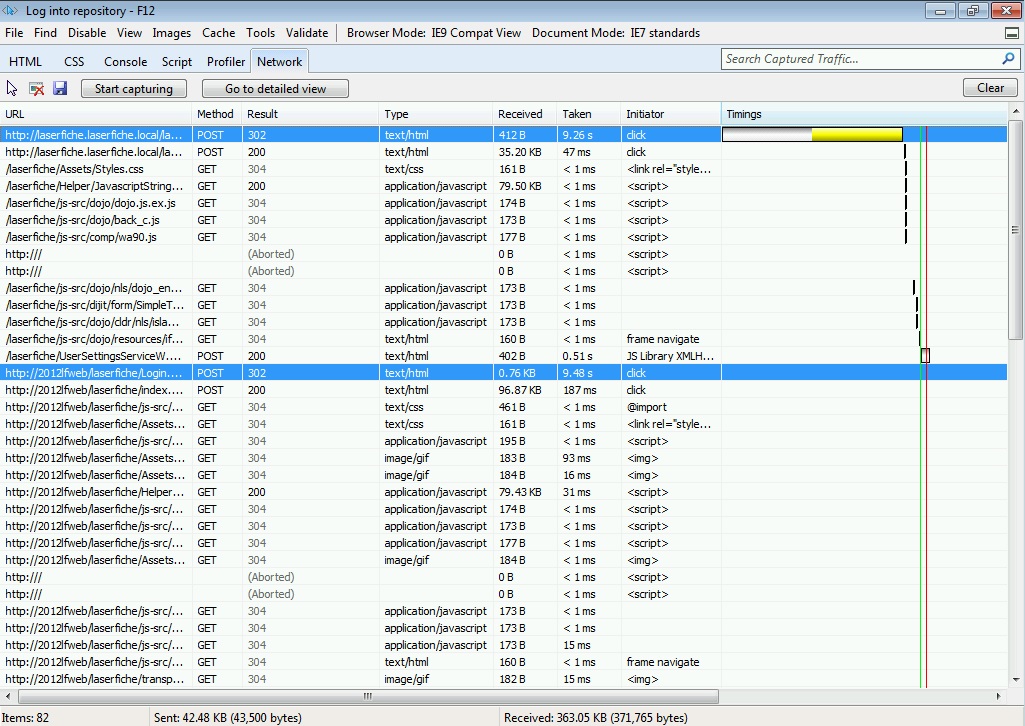Switch to the Console tab
1025x726 pixels.
pyautogui.click(x=125, y=62)
